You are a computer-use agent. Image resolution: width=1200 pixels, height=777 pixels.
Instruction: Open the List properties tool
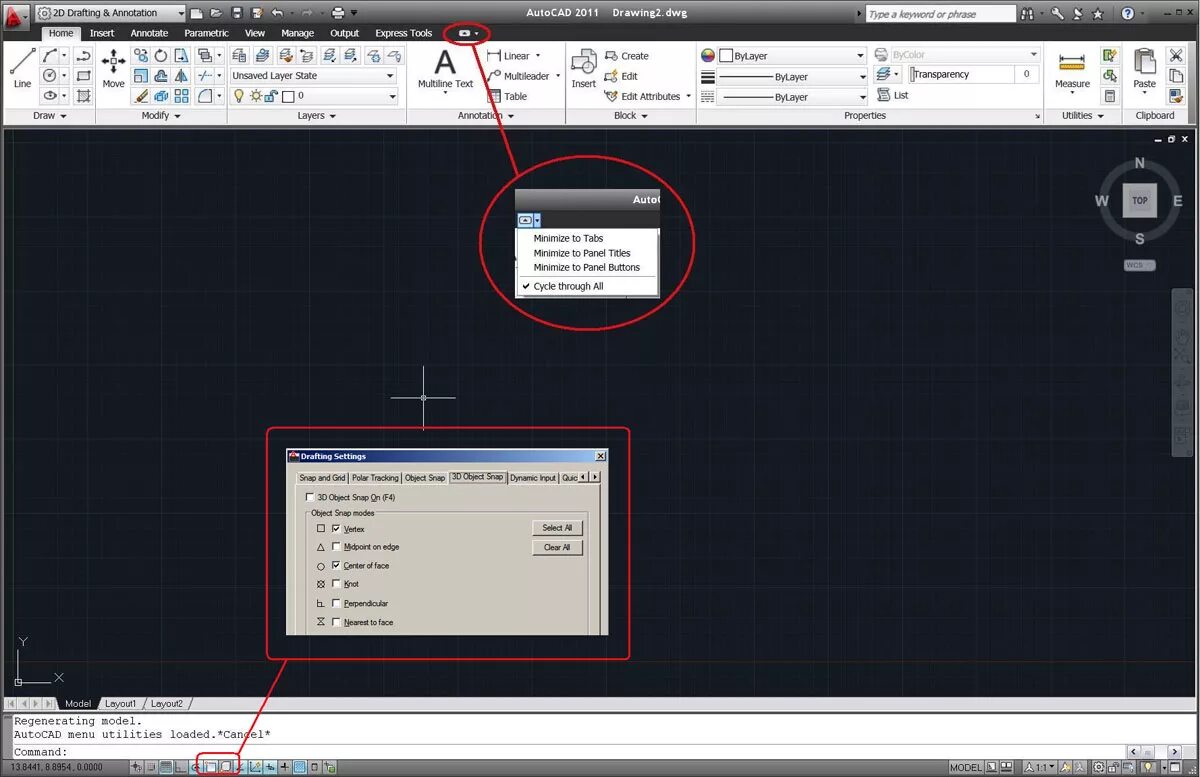[893, 95]
